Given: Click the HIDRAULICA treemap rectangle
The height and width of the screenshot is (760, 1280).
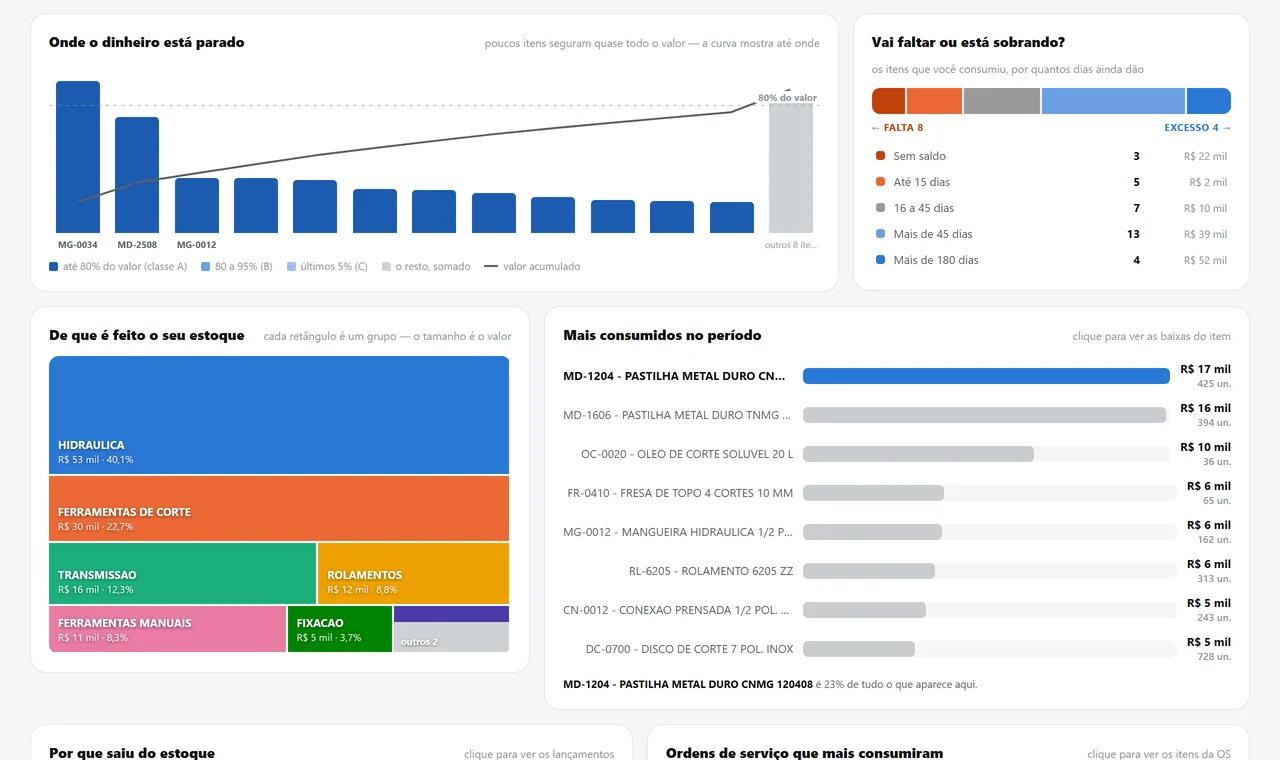Looking at the screenshot, I should [279, 415].
